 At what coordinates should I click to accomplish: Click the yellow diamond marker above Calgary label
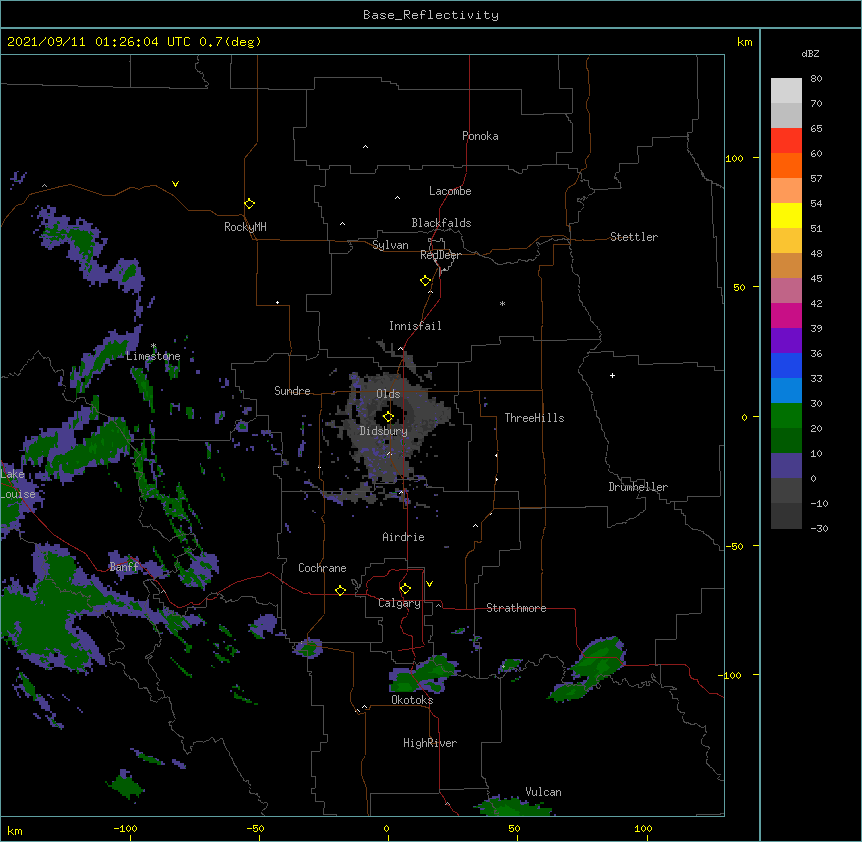pos(405,588)
